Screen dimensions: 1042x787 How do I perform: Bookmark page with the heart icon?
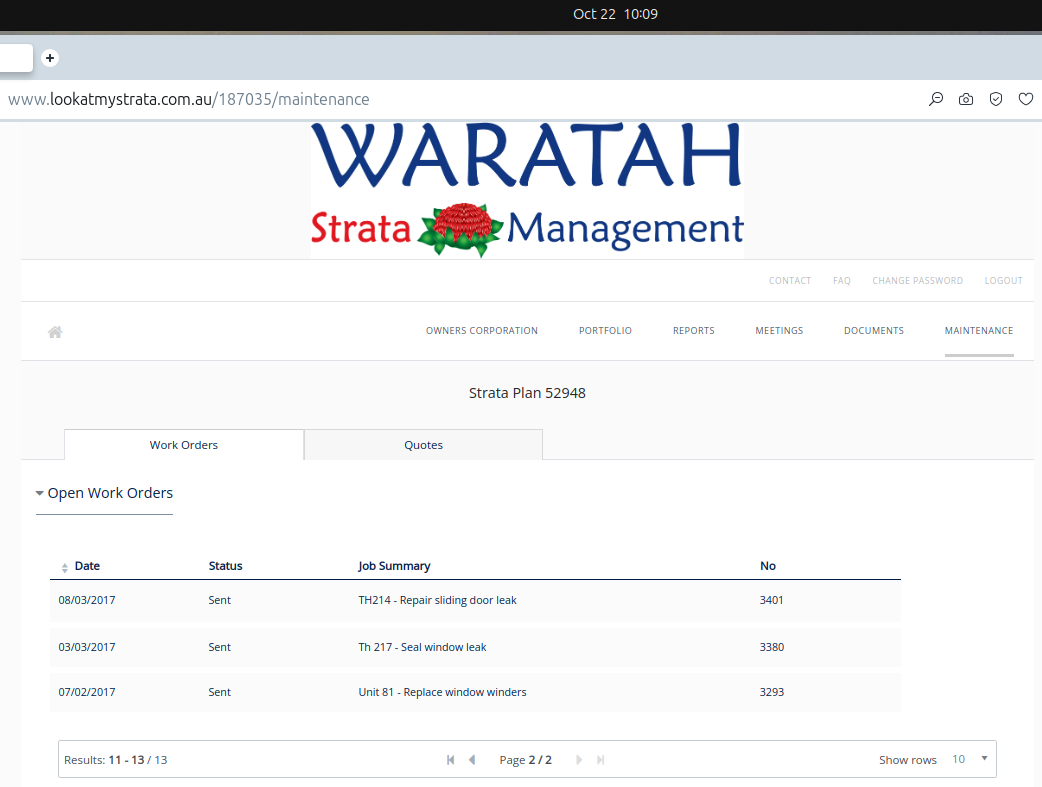tap(1025, 99)
